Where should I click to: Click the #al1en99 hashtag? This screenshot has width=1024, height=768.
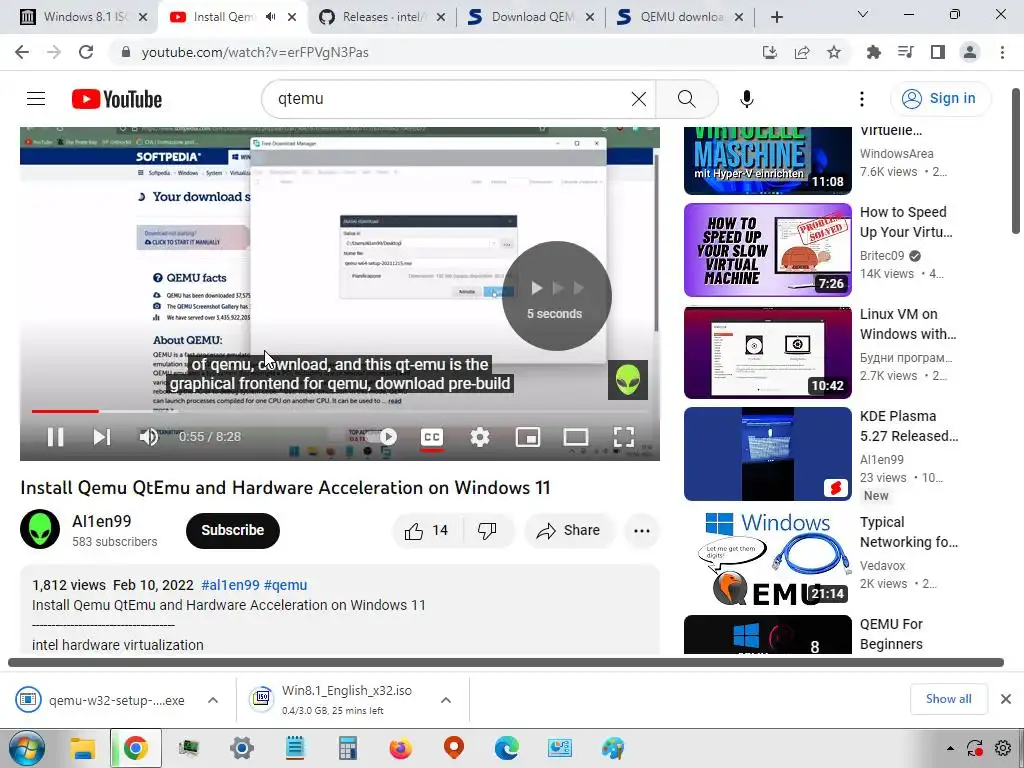231,585
